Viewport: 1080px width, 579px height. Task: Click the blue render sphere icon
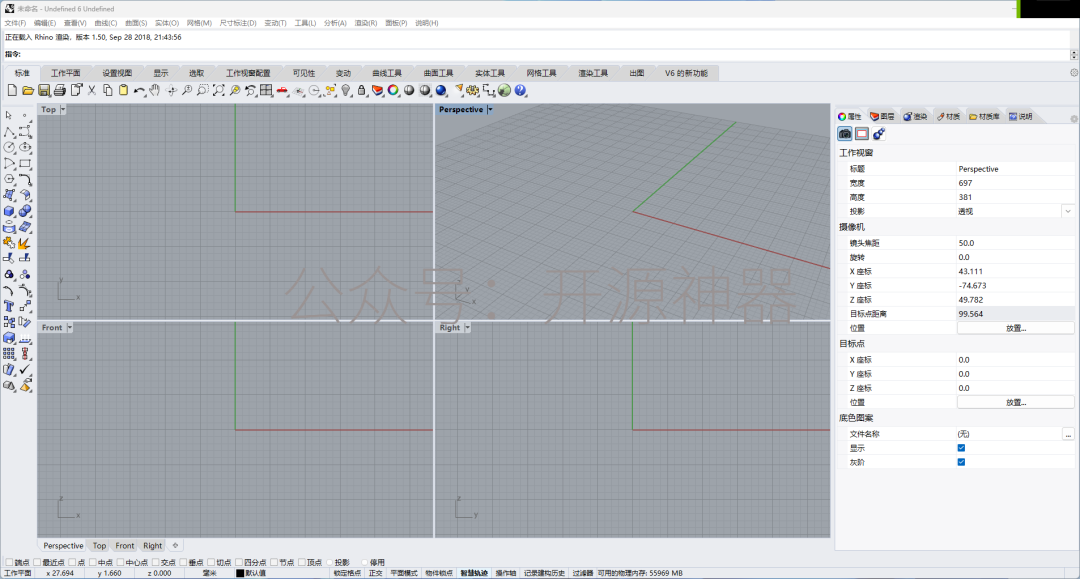point(441,90)
